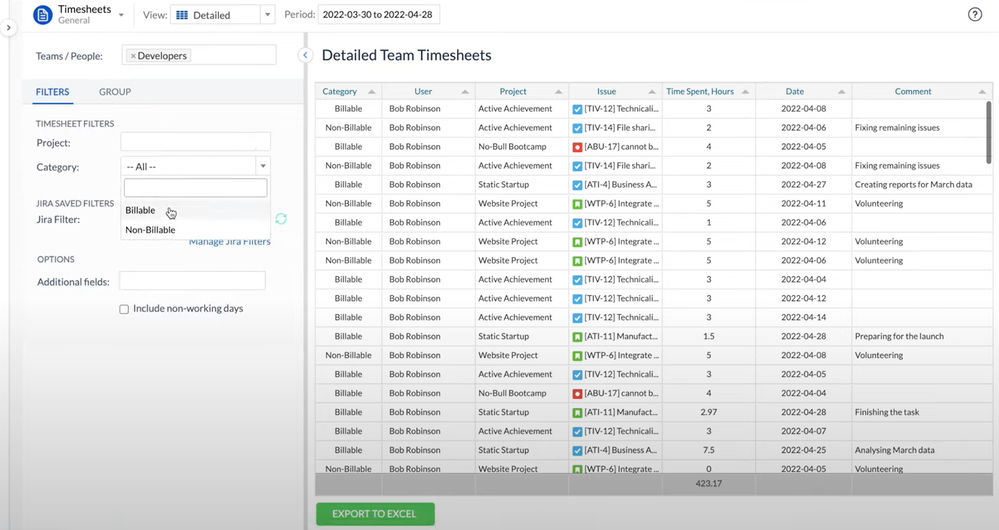Image resolution: width=999 pixels, height=530 pixels.
Task: Toggle Include non-working days checkbox
Action: coord(124,309)
